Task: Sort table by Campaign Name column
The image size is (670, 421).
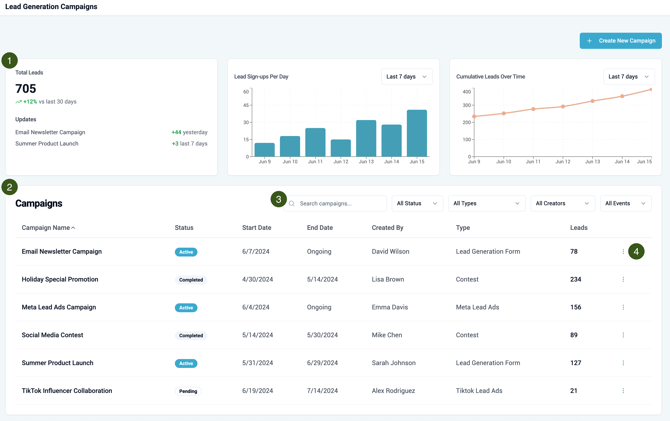Action: point(48,228)
